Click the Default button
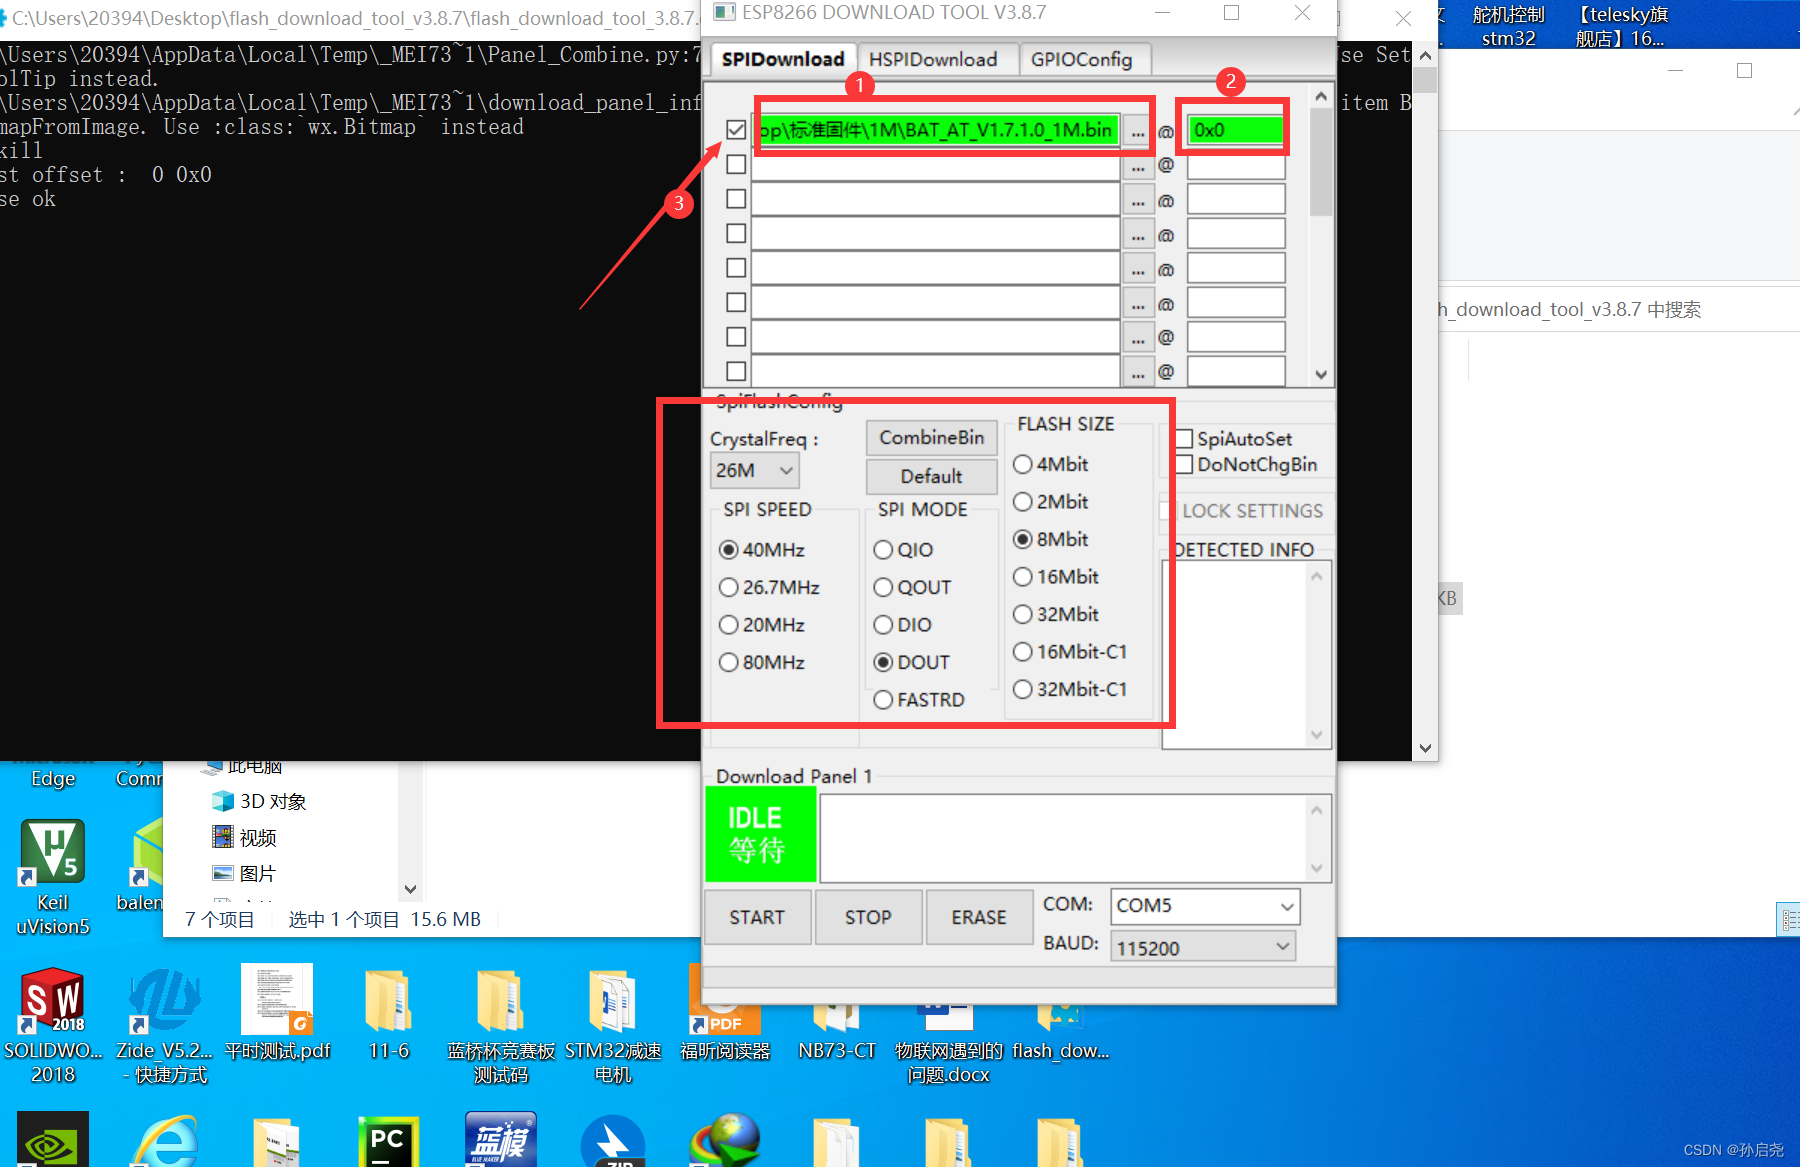The image size is (1800, 1167). click(x=932, y=476)
